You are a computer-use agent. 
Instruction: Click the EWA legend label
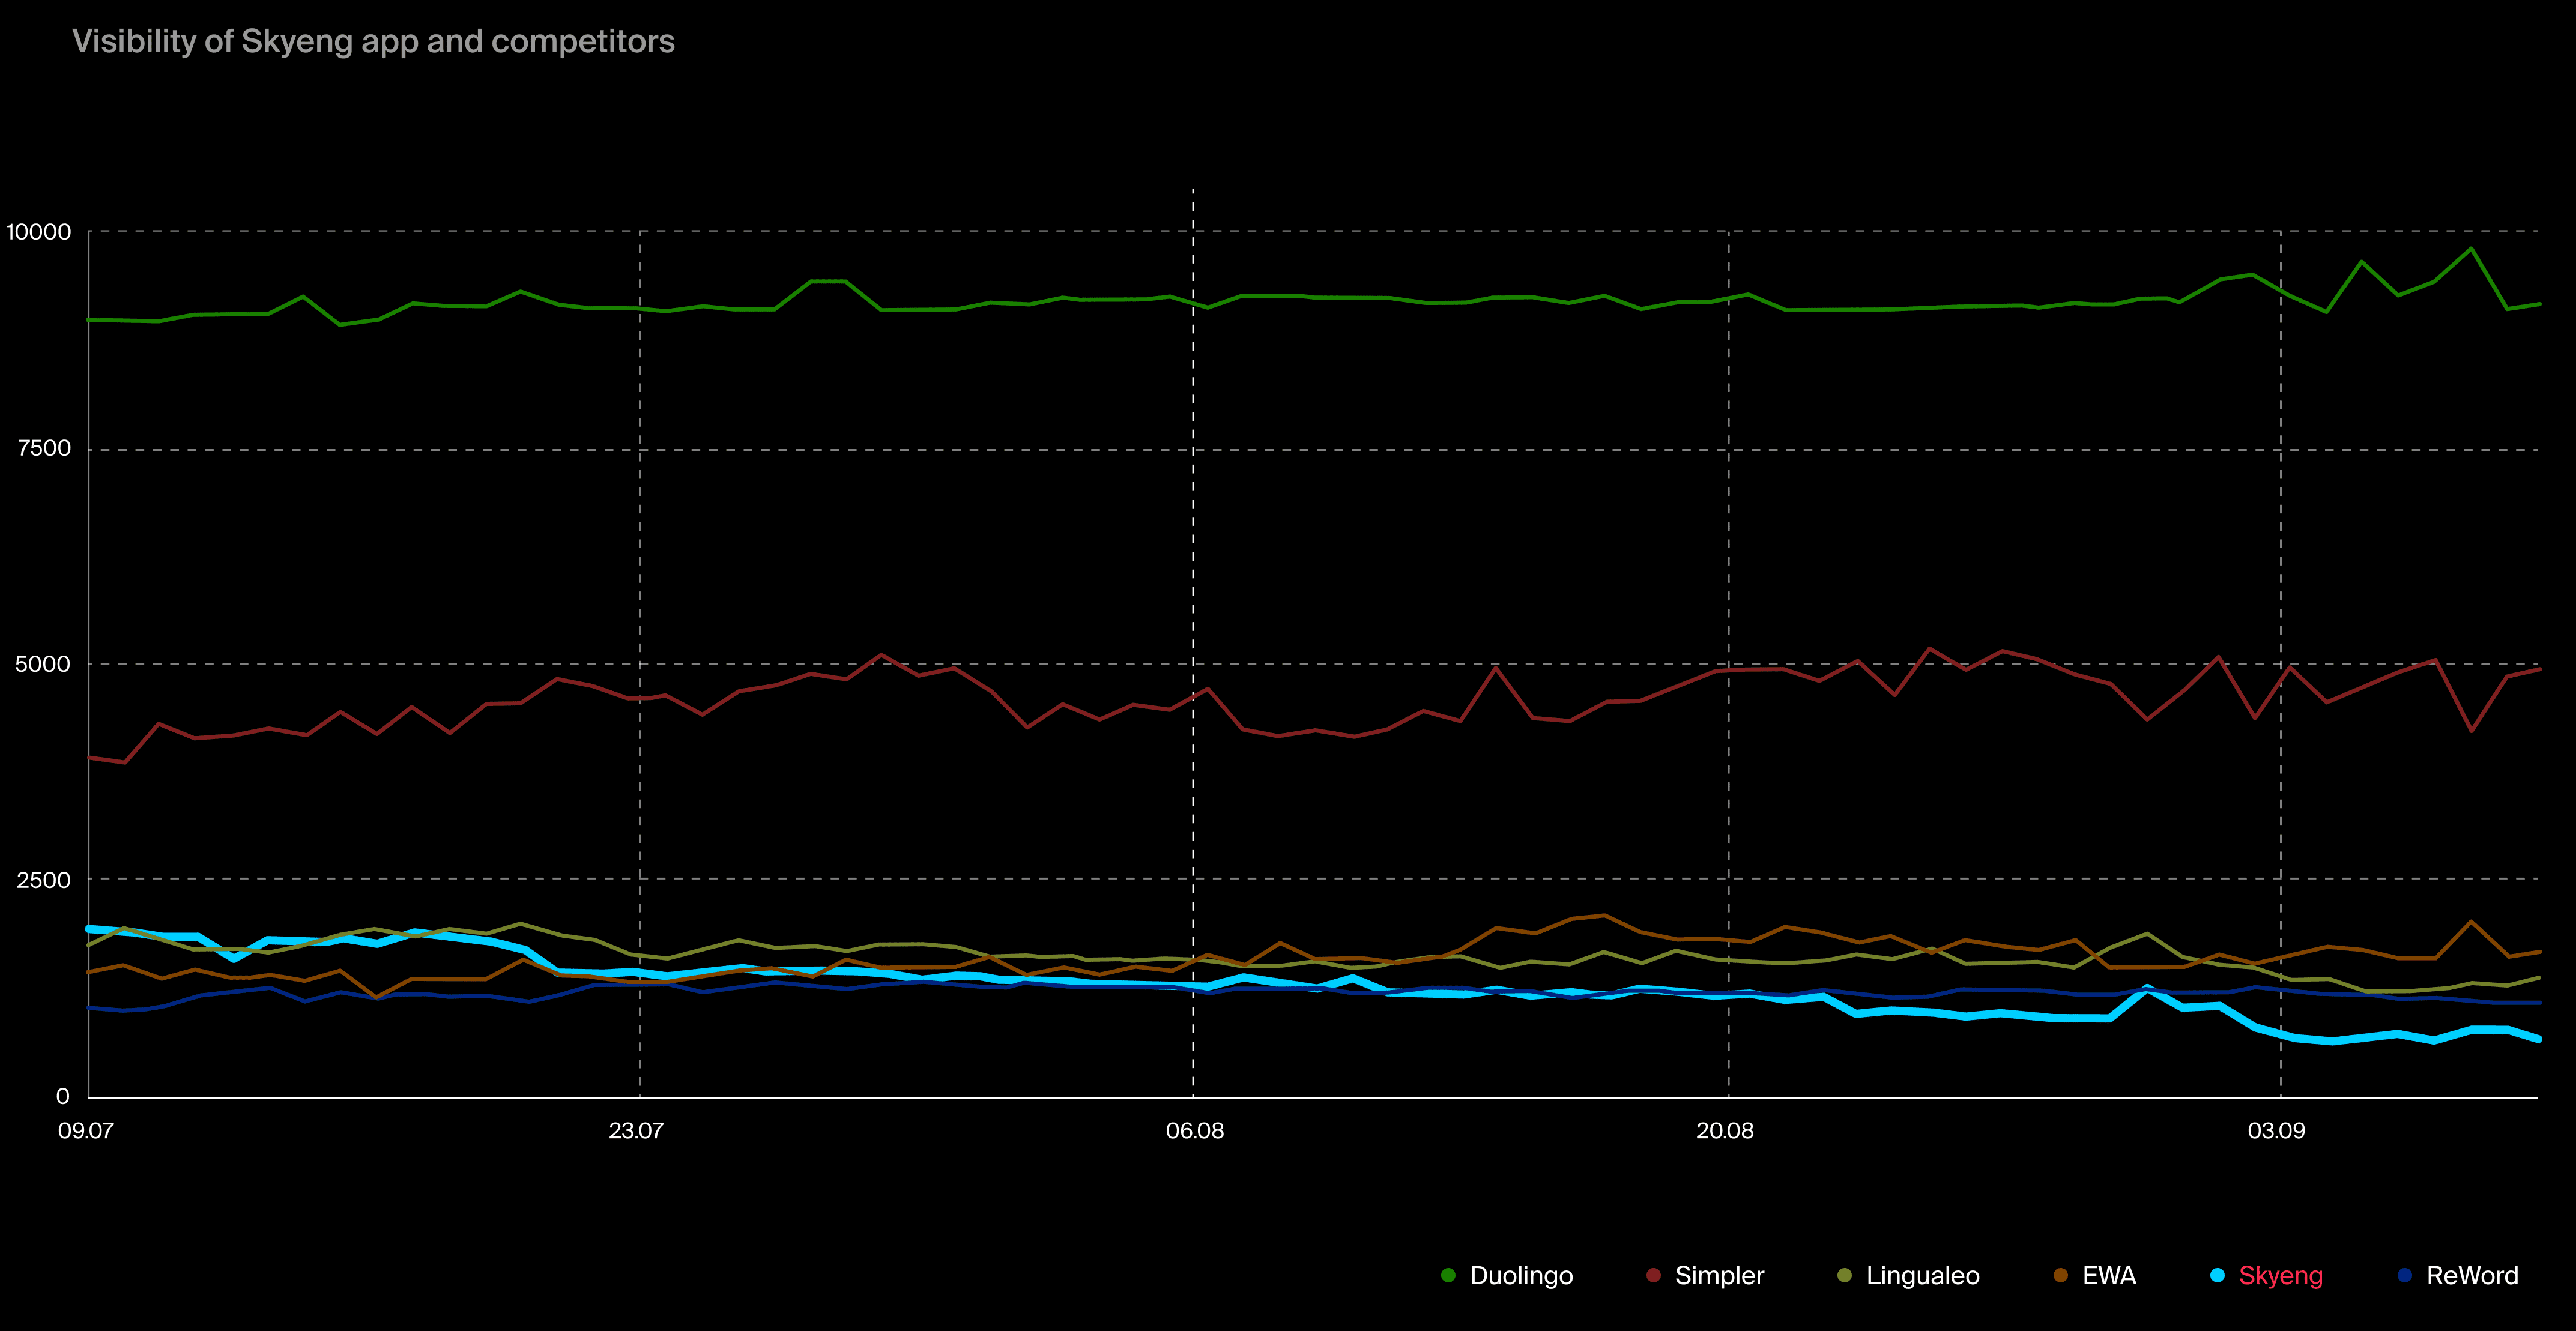tap(2109, 1275)
